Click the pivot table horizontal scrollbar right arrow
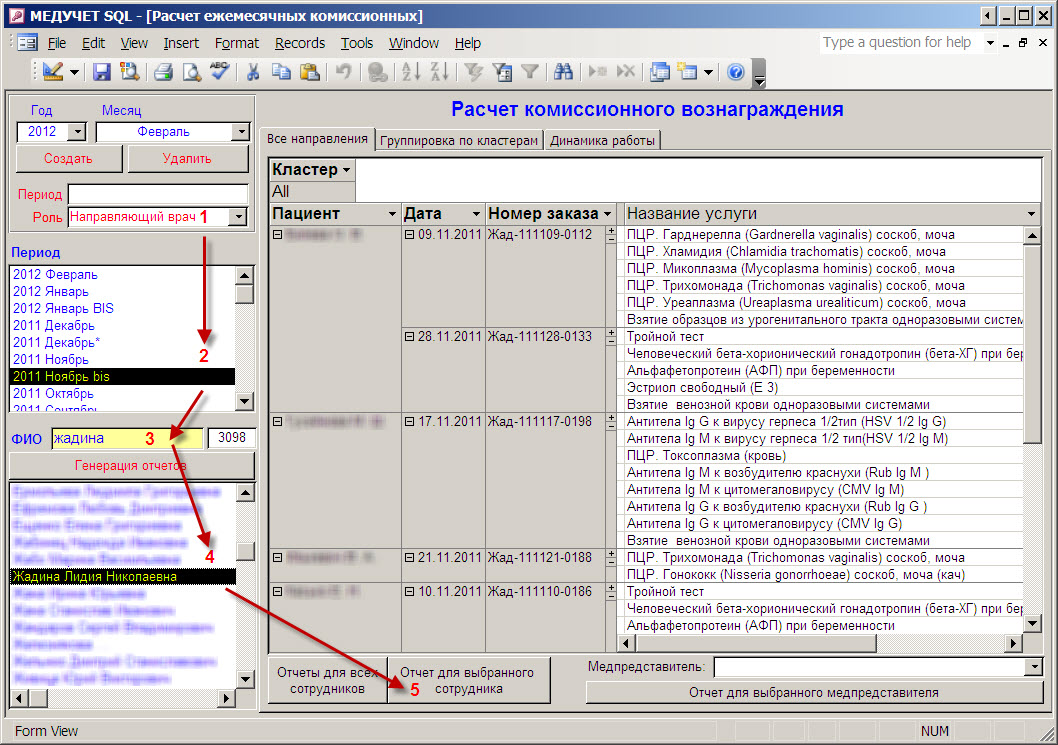 [x=1013, y=643]
